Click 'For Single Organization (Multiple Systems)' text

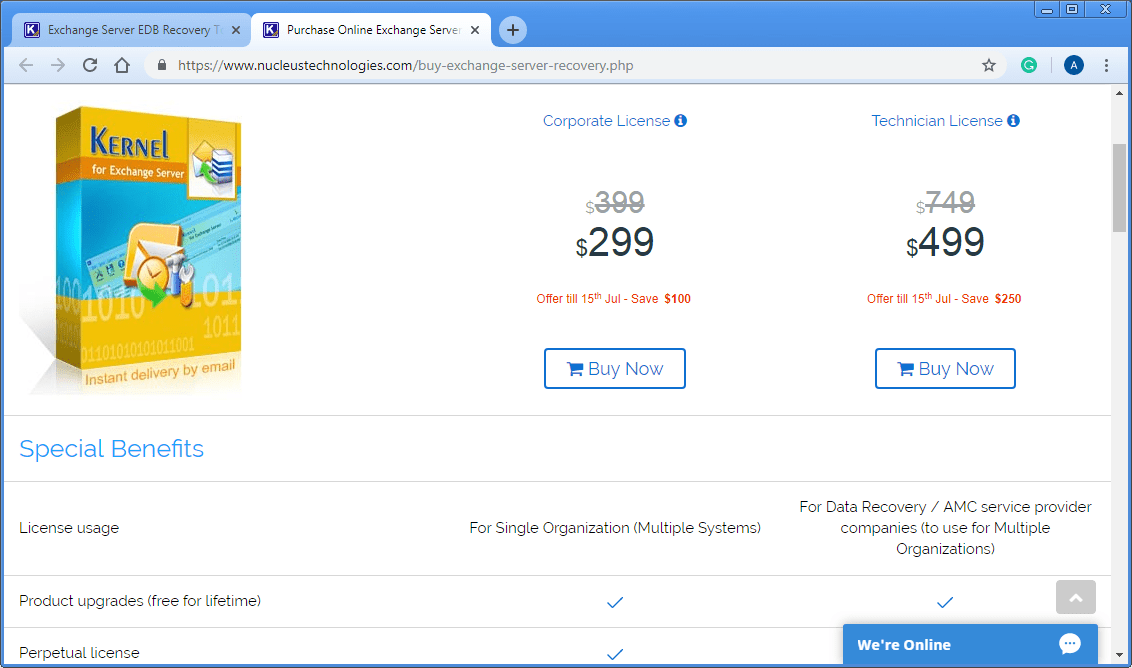pos(615,528)
